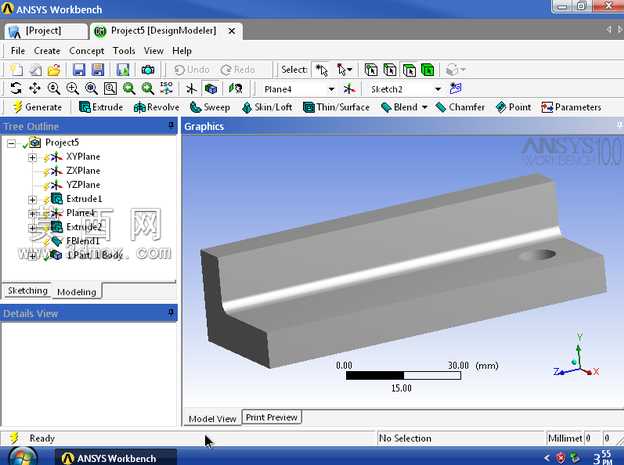Select the Pan view tool

point(35,88)
